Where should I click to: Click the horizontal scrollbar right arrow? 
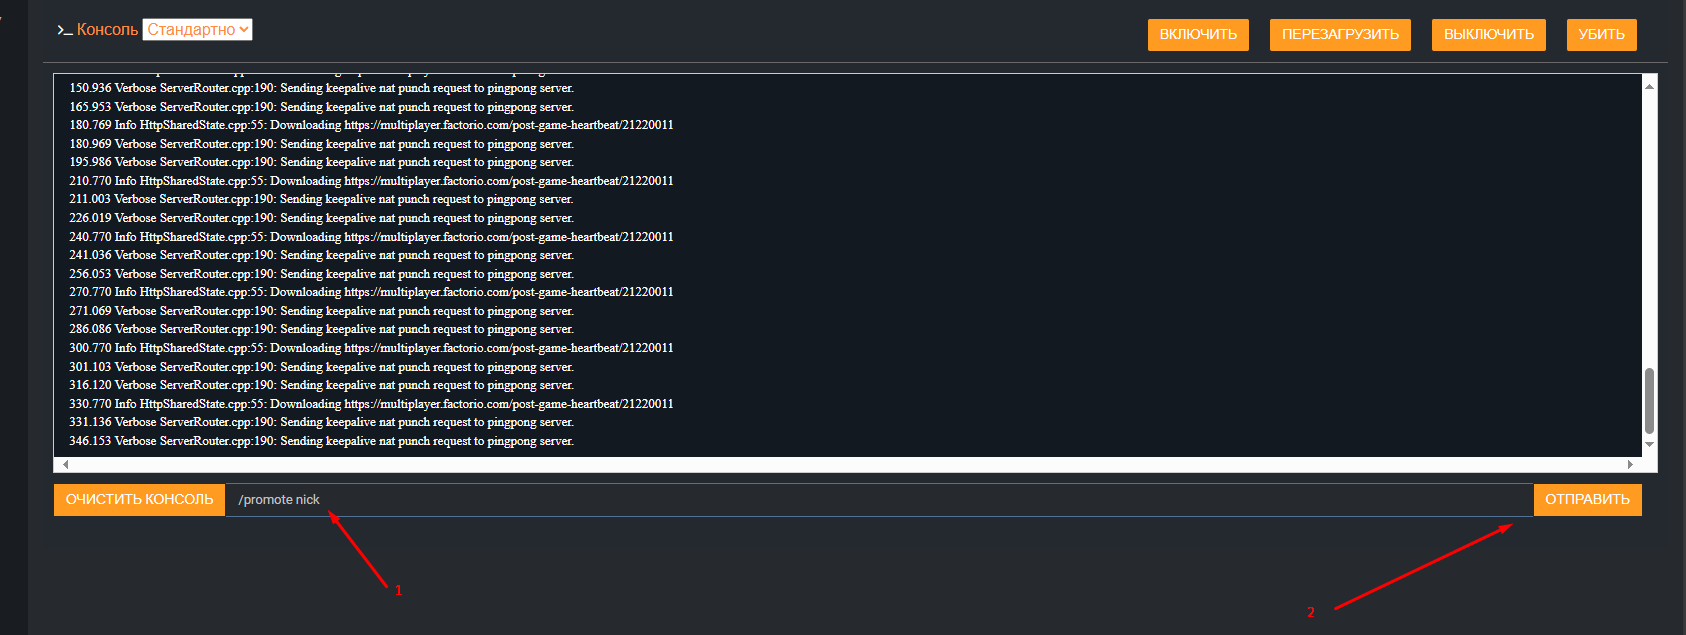point(1630,464)
